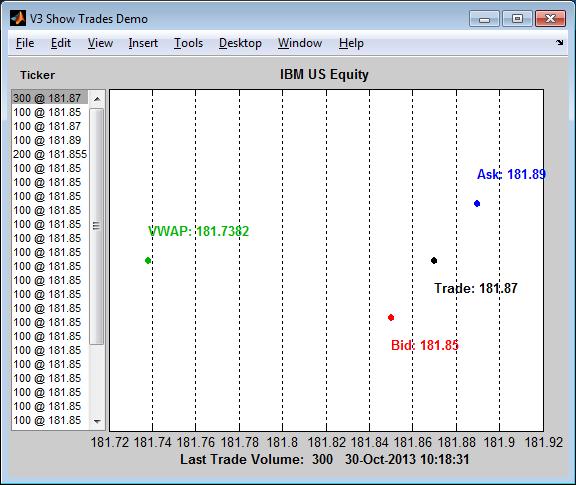Viewport: 576px width, 485px height.
Task: Click the red Bid data point
Action: (391, 317)
